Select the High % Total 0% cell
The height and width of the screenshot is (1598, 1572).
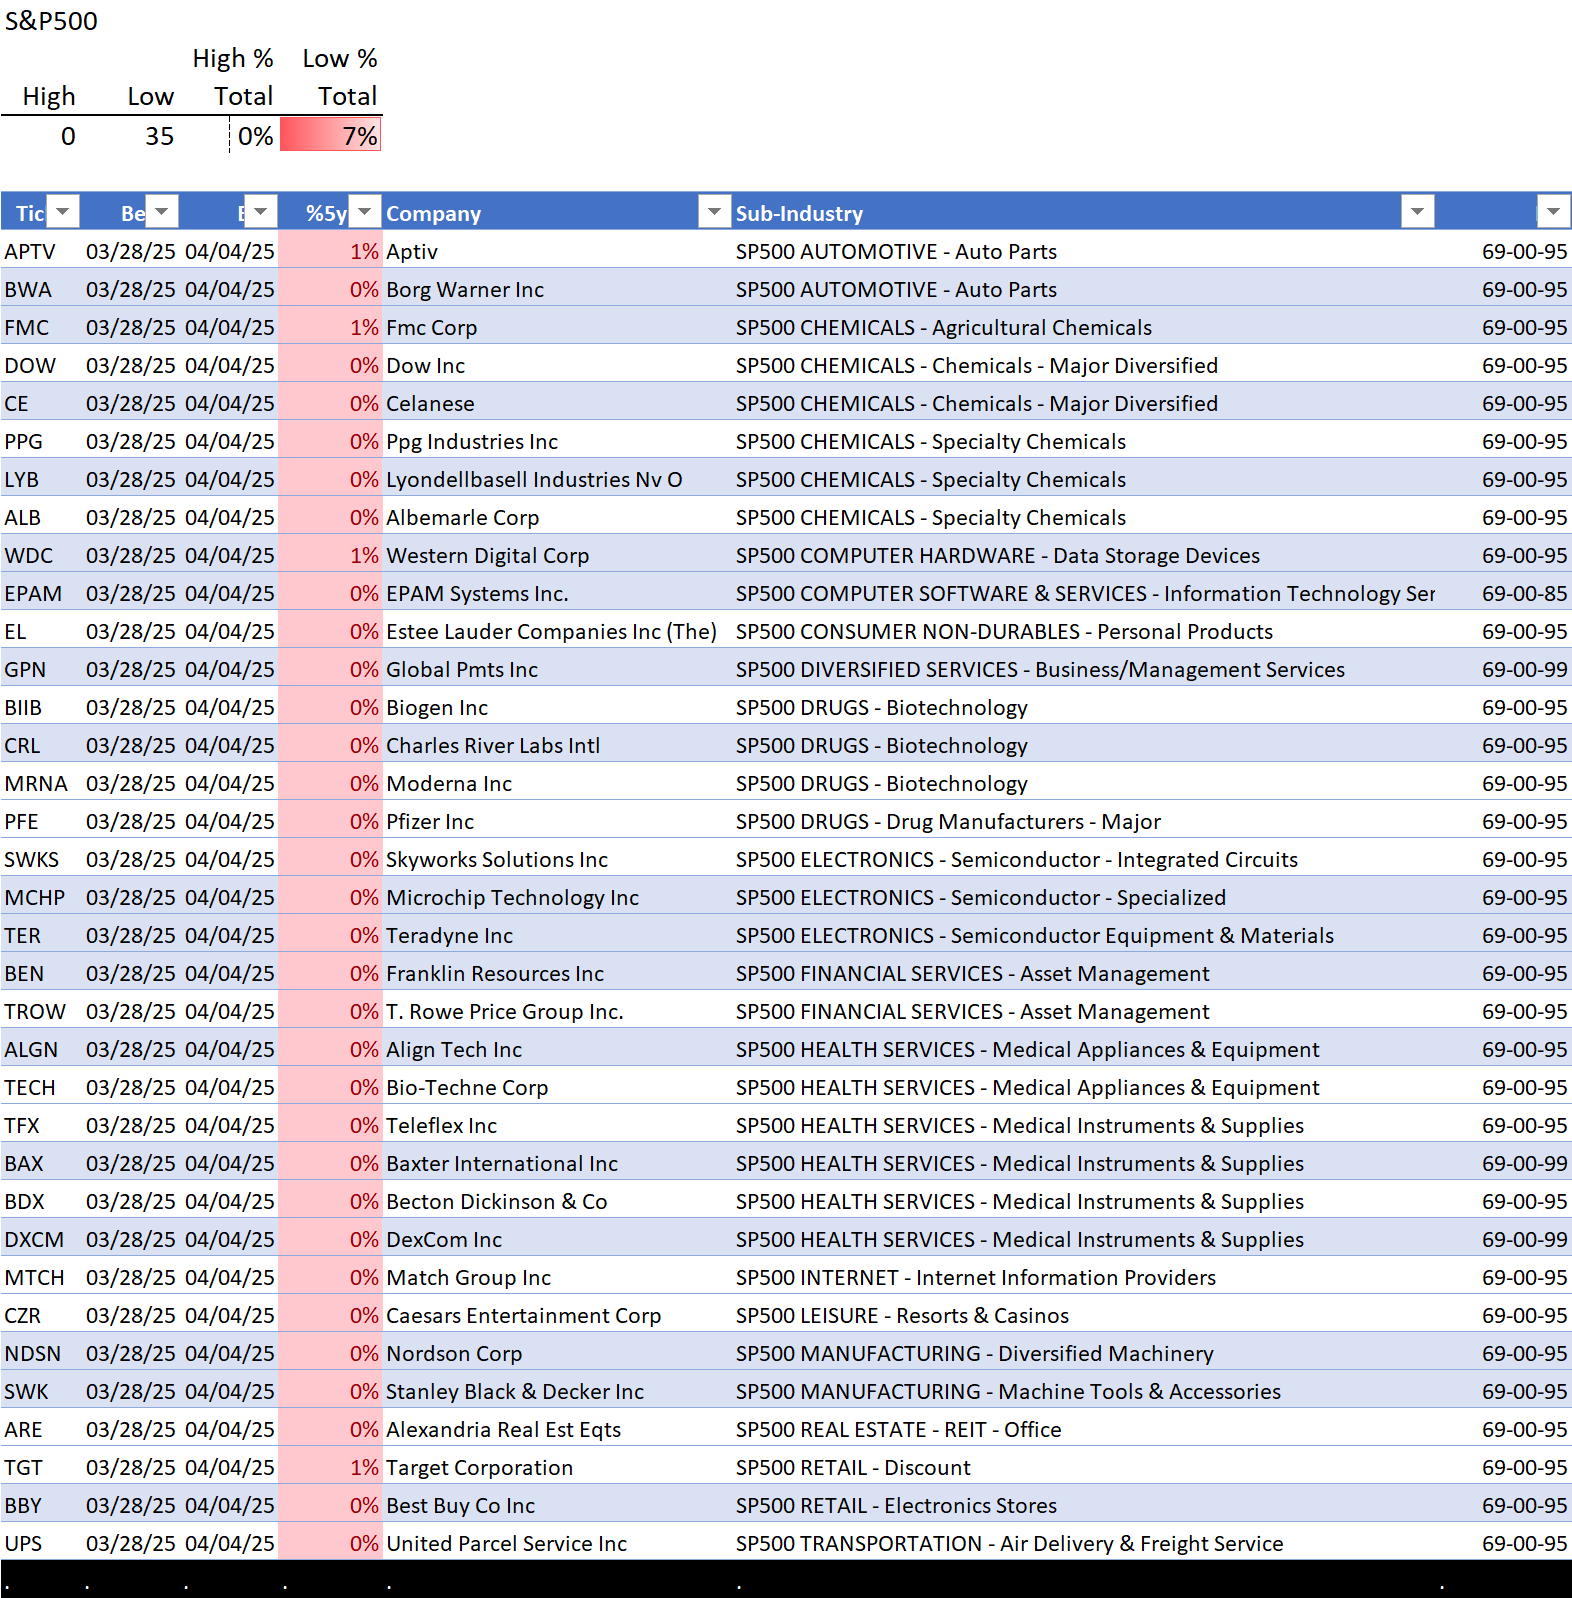click(254, 135)
